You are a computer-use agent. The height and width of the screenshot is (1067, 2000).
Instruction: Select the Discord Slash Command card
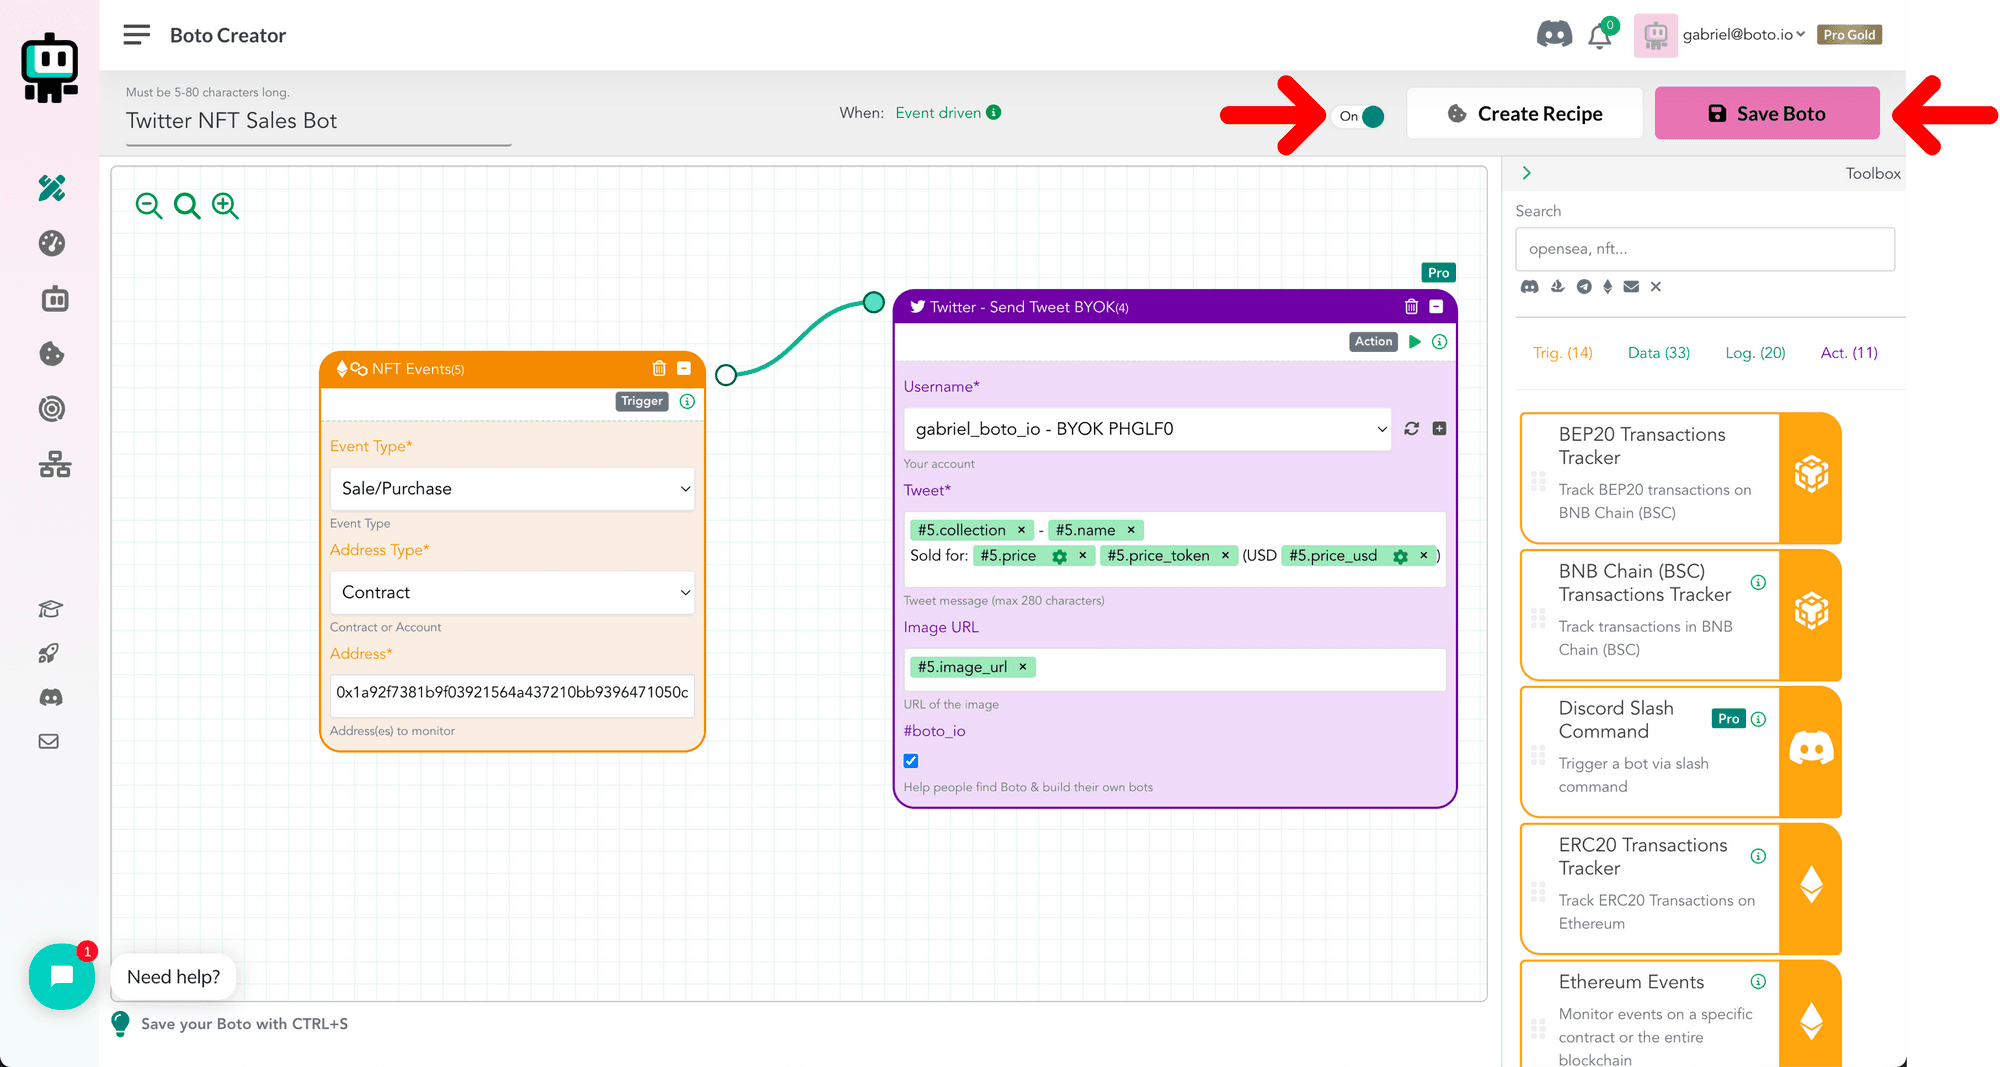coord(1680,752)
